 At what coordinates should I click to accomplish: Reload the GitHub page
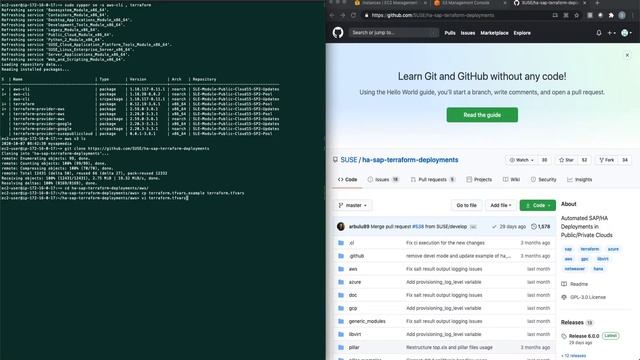point(353,16)
